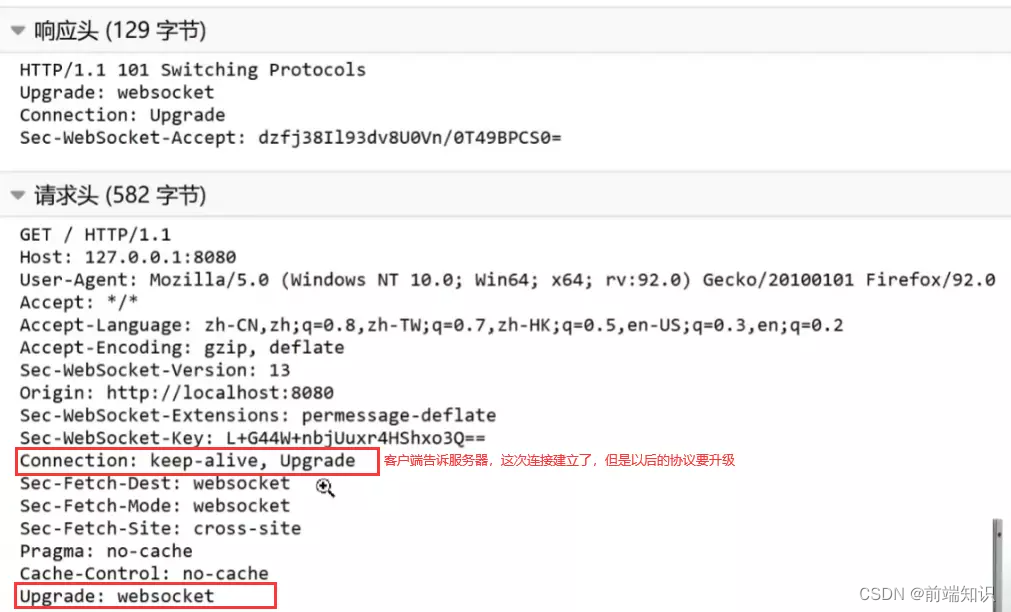Expand the response headers disclosure triangle
The width and height of the screenshot is (1011, 612).
point(17,30)
